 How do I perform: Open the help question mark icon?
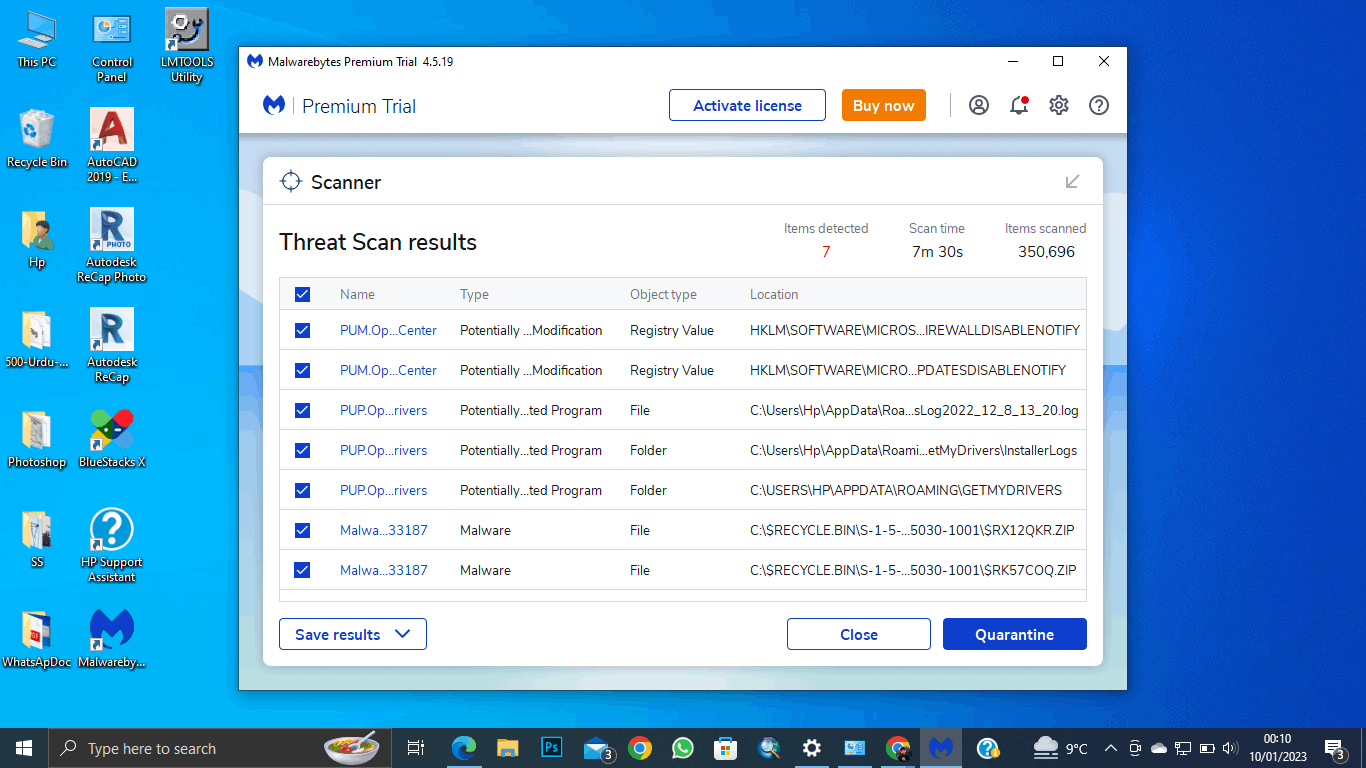[x=1099, y=105]
